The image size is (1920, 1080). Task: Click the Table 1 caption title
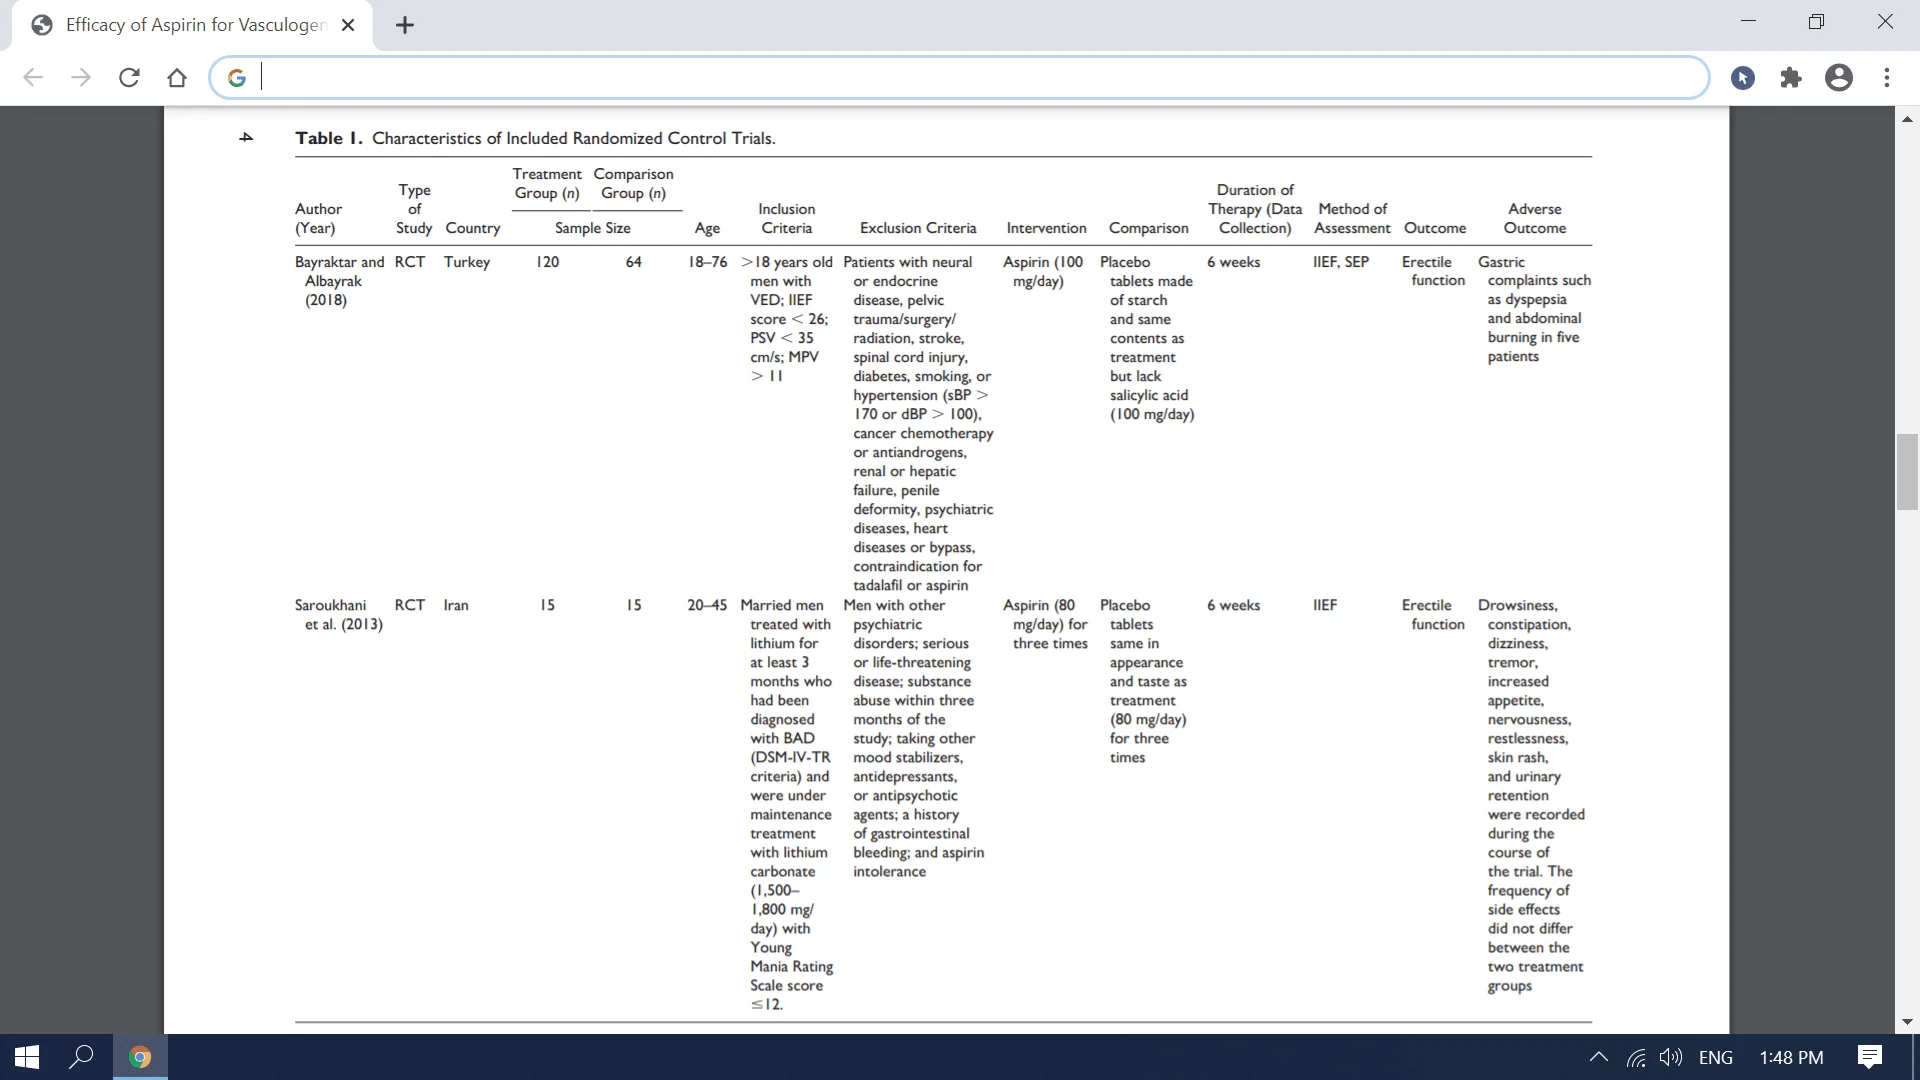pyautogui.click(x=535, y=138)
